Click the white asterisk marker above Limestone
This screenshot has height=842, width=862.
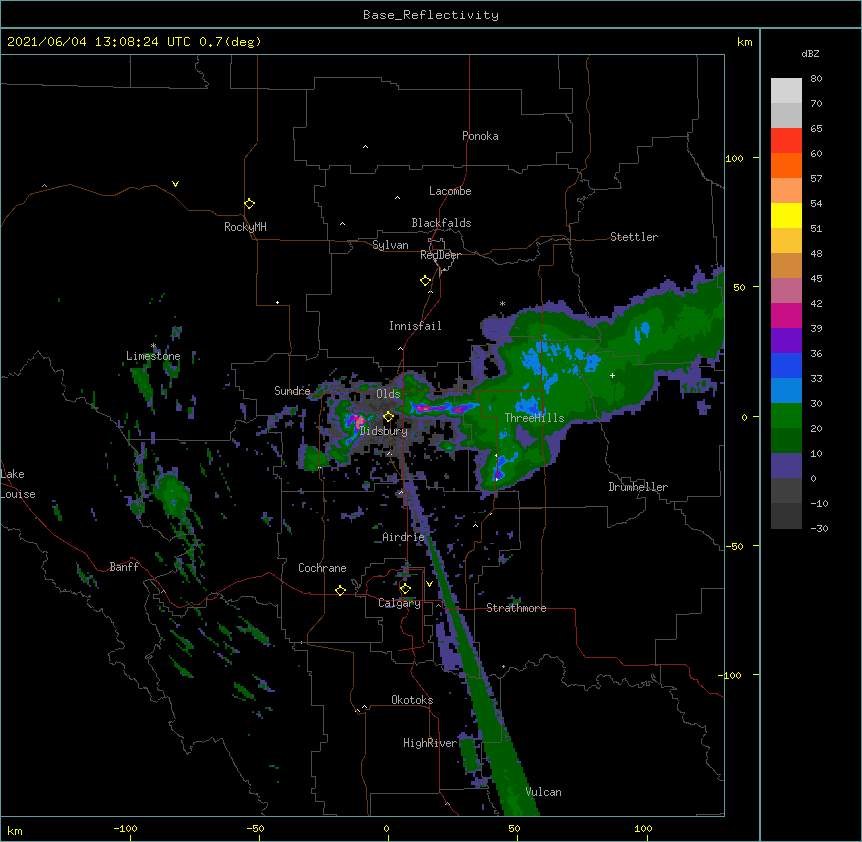[153, 346]
